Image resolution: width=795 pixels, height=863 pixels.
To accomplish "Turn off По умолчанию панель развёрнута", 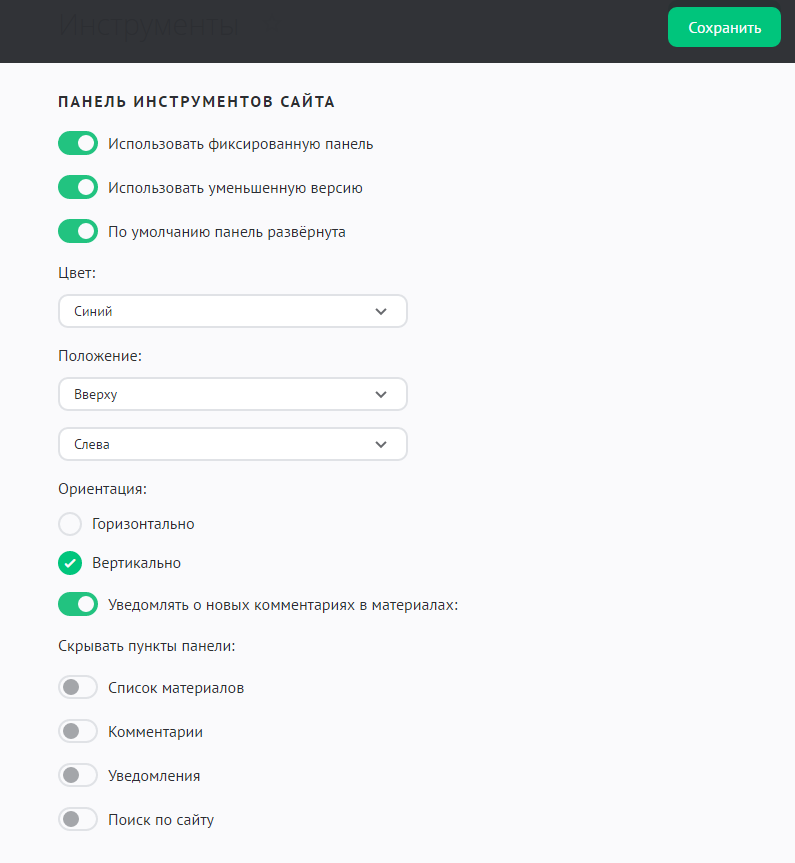I will tap(78, 232).
